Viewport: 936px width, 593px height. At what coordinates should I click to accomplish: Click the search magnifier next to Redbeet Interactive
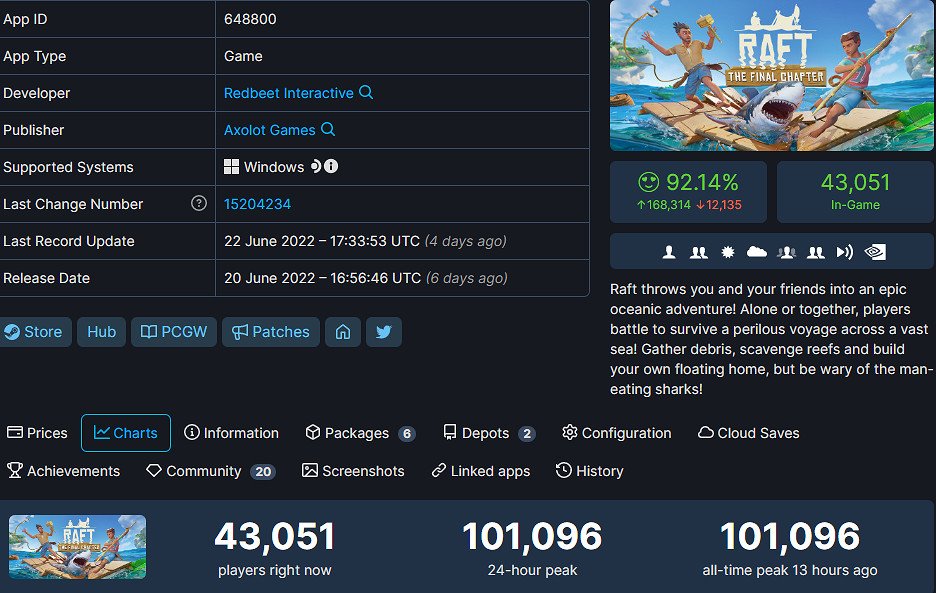tap(366, 92)
